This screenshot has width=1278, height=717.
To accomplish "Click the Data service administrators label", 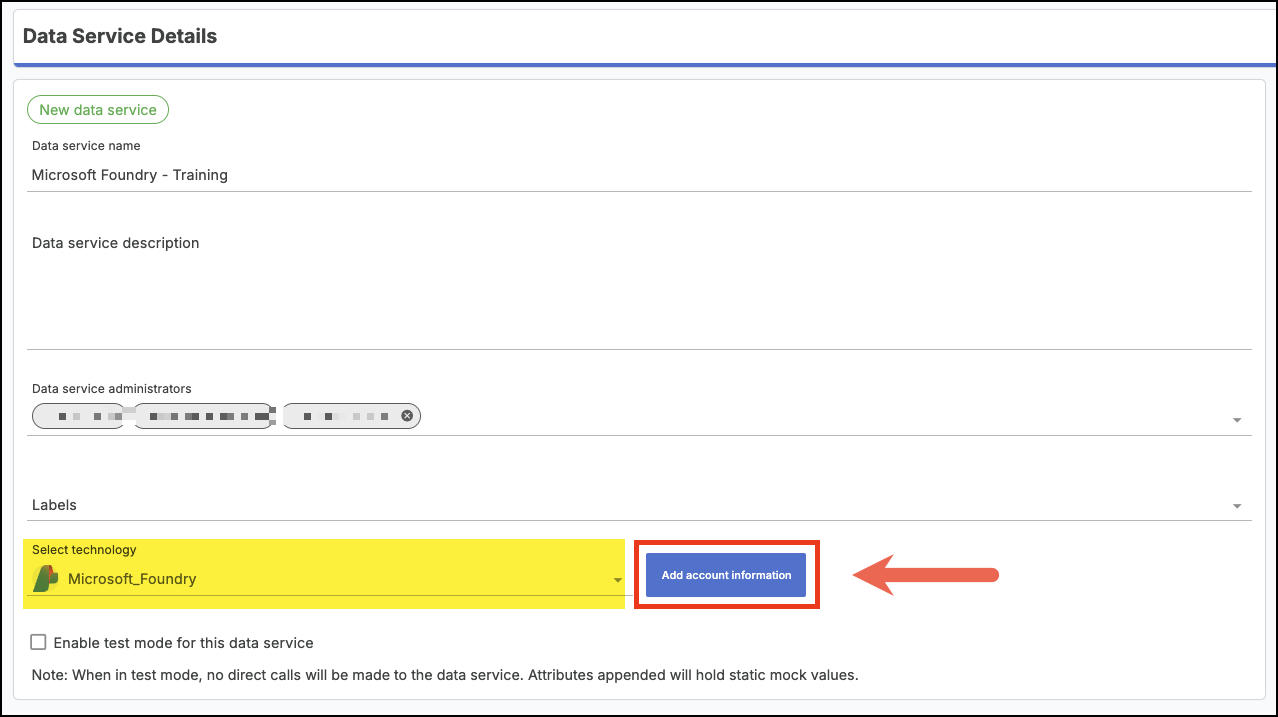I will point(111,389).
